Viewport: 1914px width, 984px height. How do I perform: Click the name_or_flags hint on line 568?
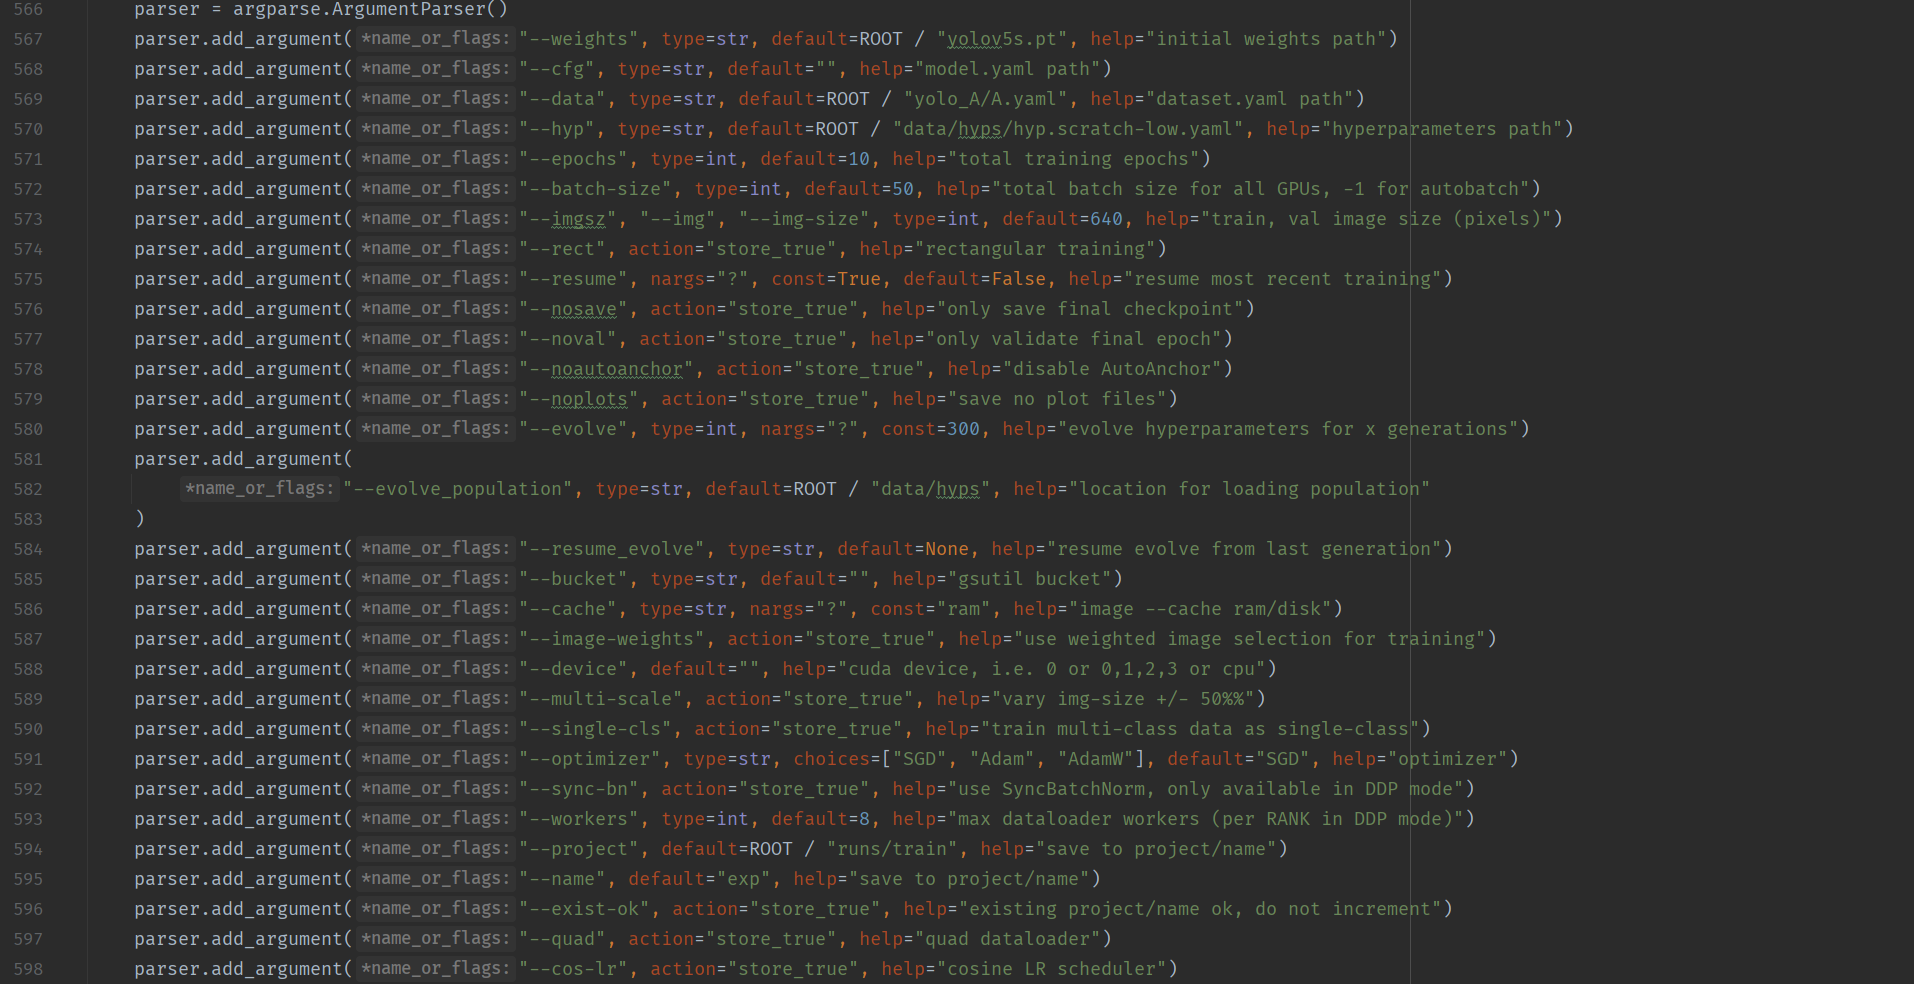[435, 69]
